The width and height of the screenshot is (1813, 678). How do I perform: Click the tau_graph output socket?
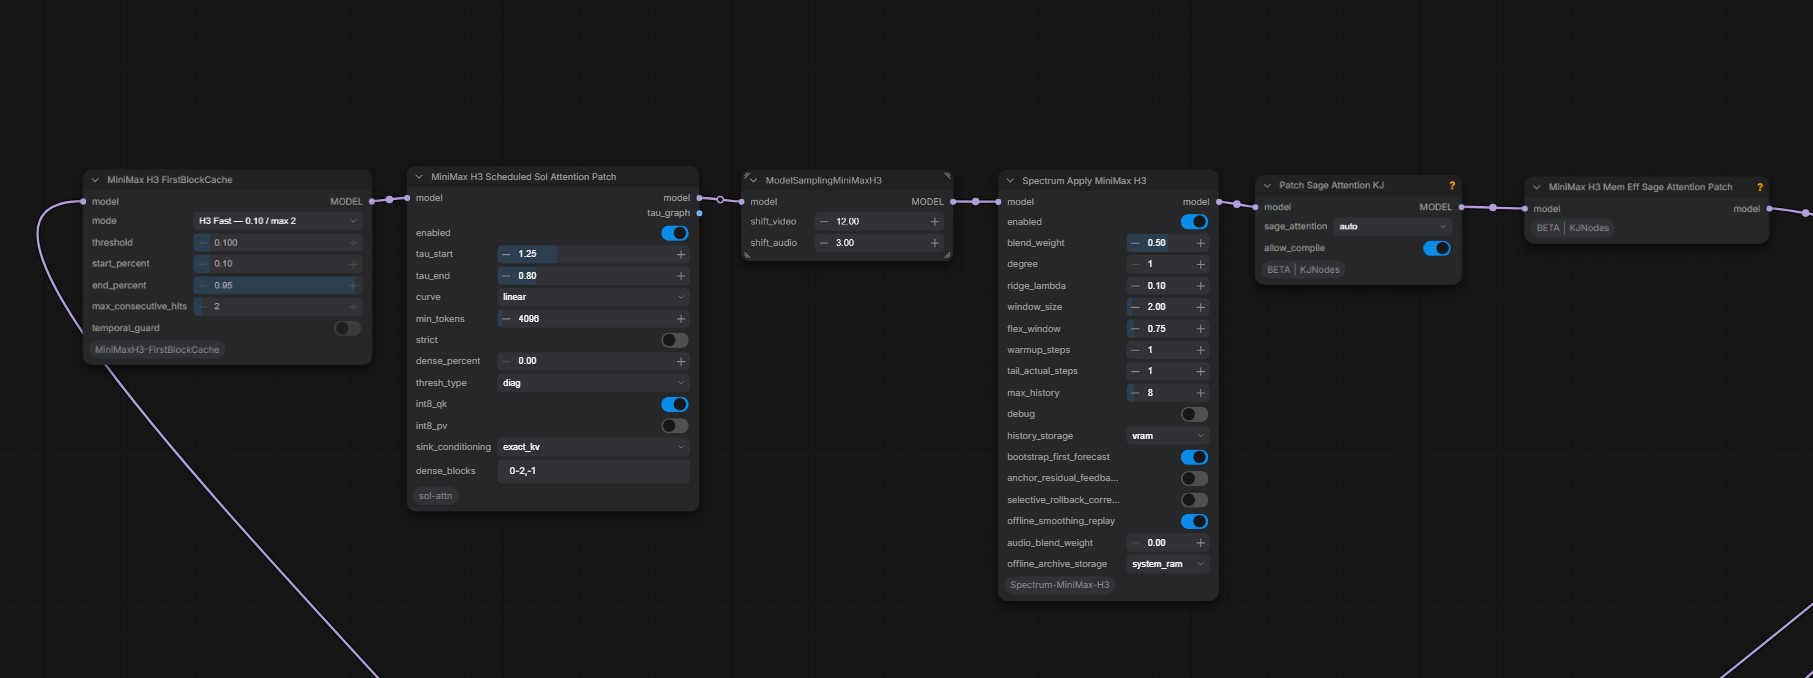point(699,213)
